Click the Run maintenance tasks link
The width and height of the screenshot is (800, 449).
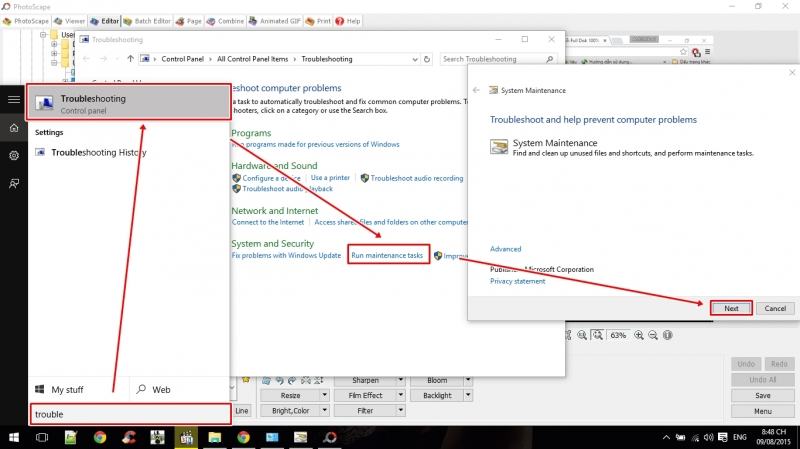click(388, 256)
